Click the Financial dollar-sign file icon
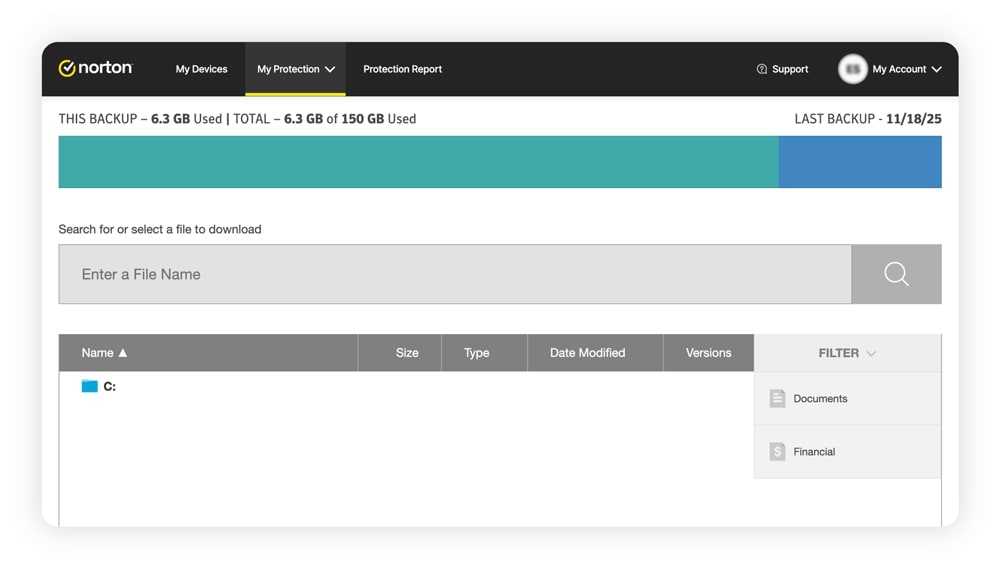The height and width of the screenshot is (568, 1000). point(777,451)
